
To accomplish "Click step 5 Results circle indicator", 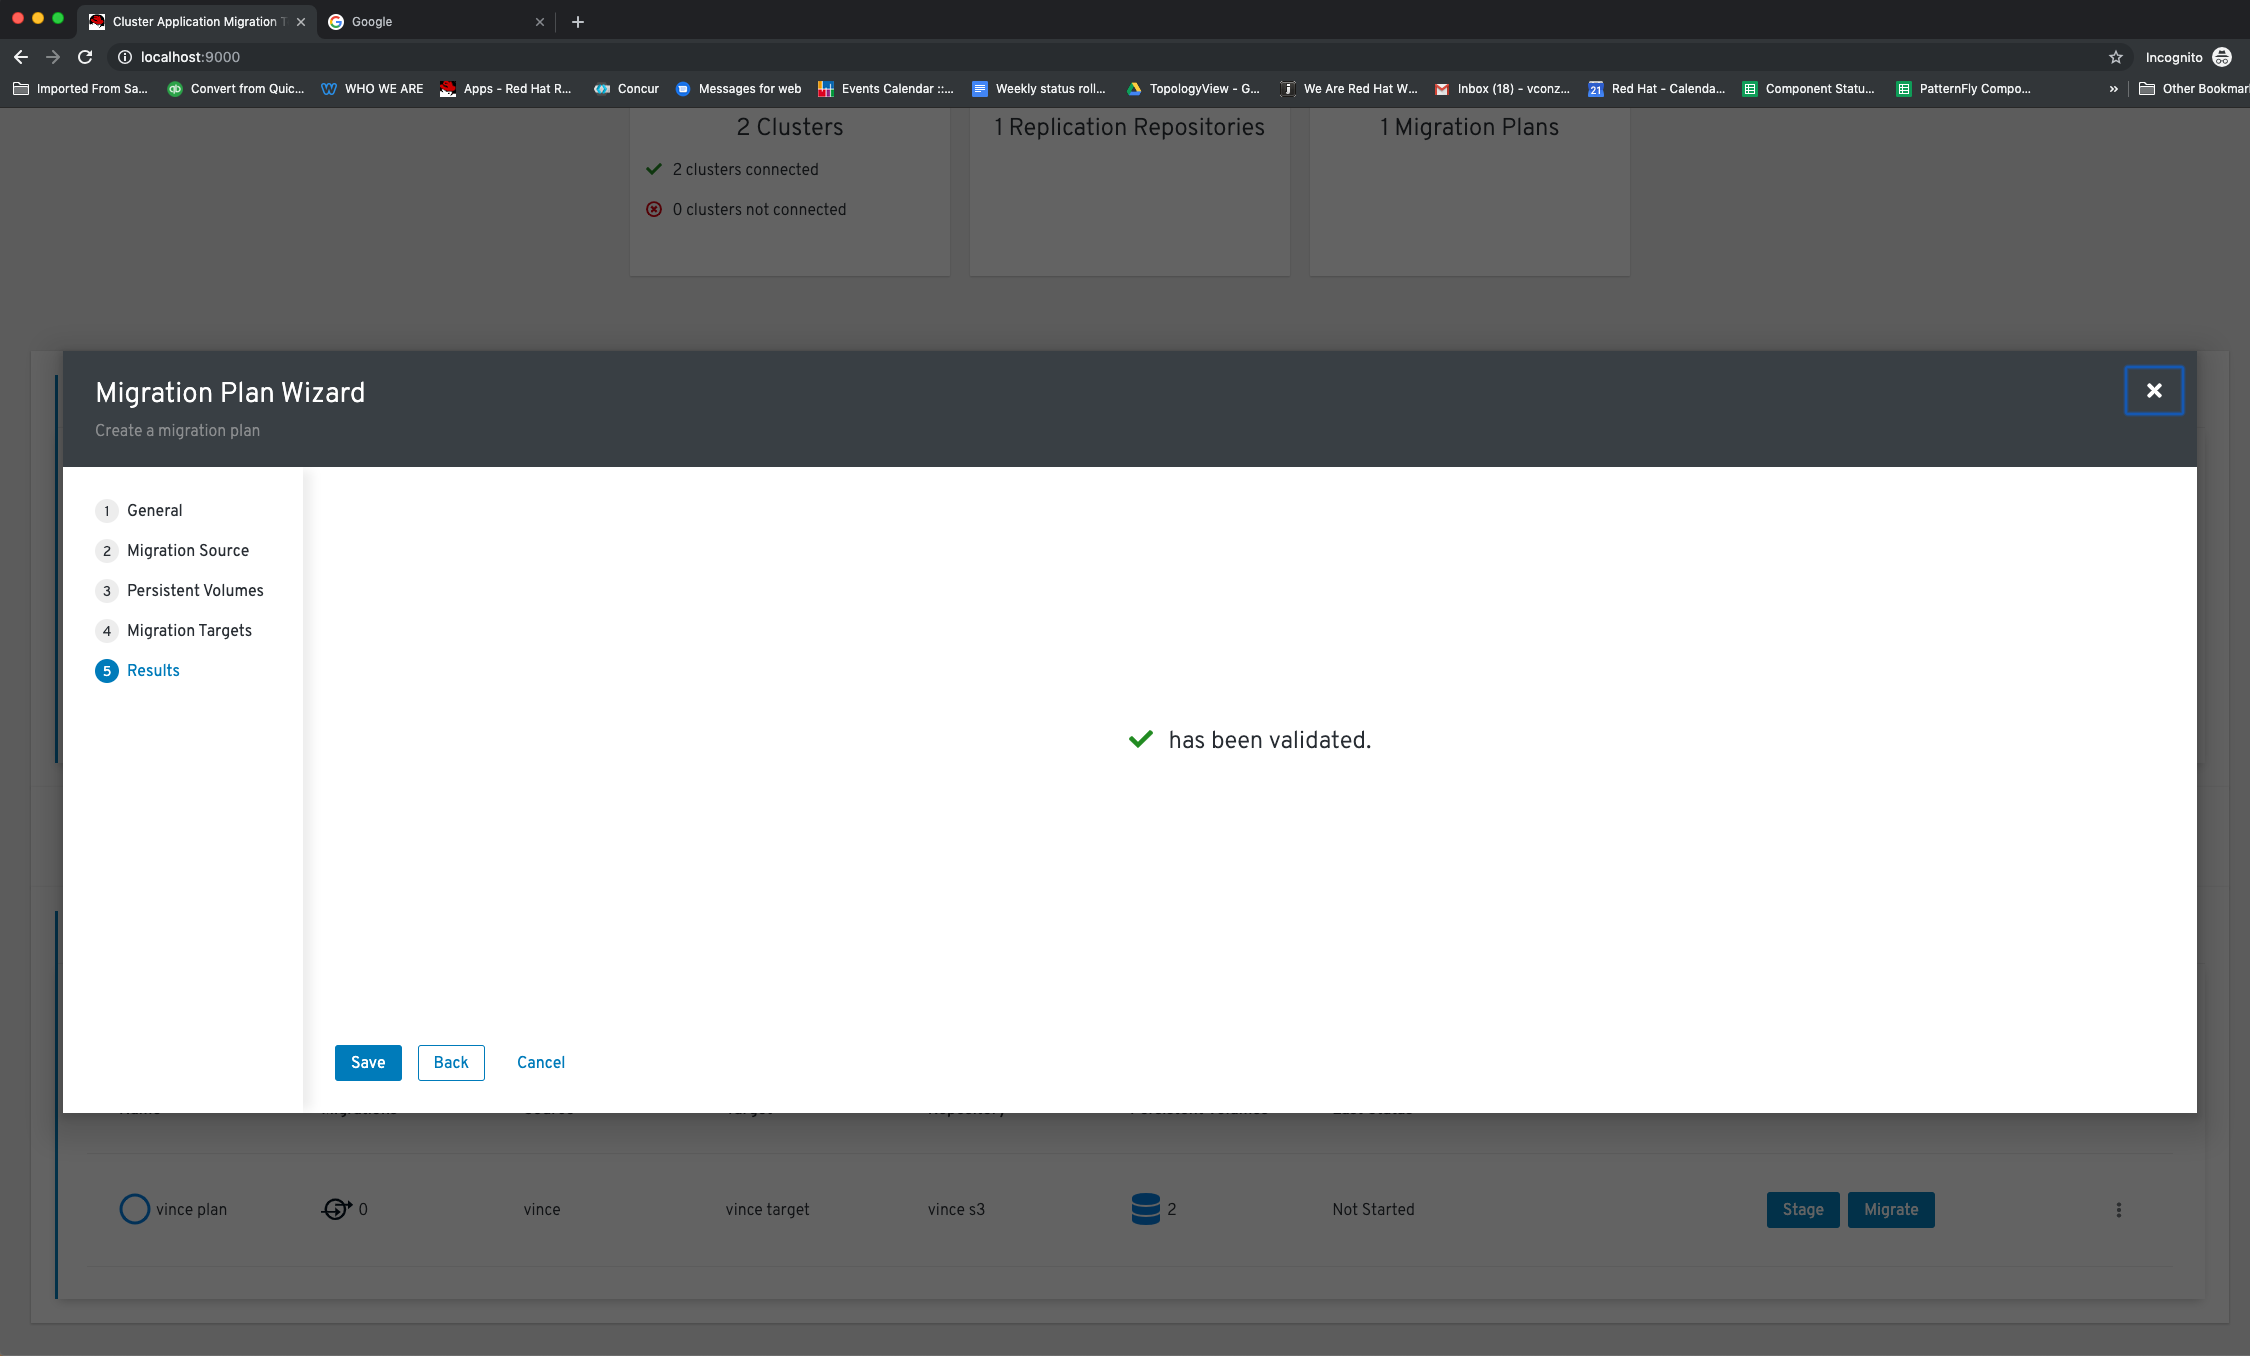I will pyautogui.click(x=107, y=671).
